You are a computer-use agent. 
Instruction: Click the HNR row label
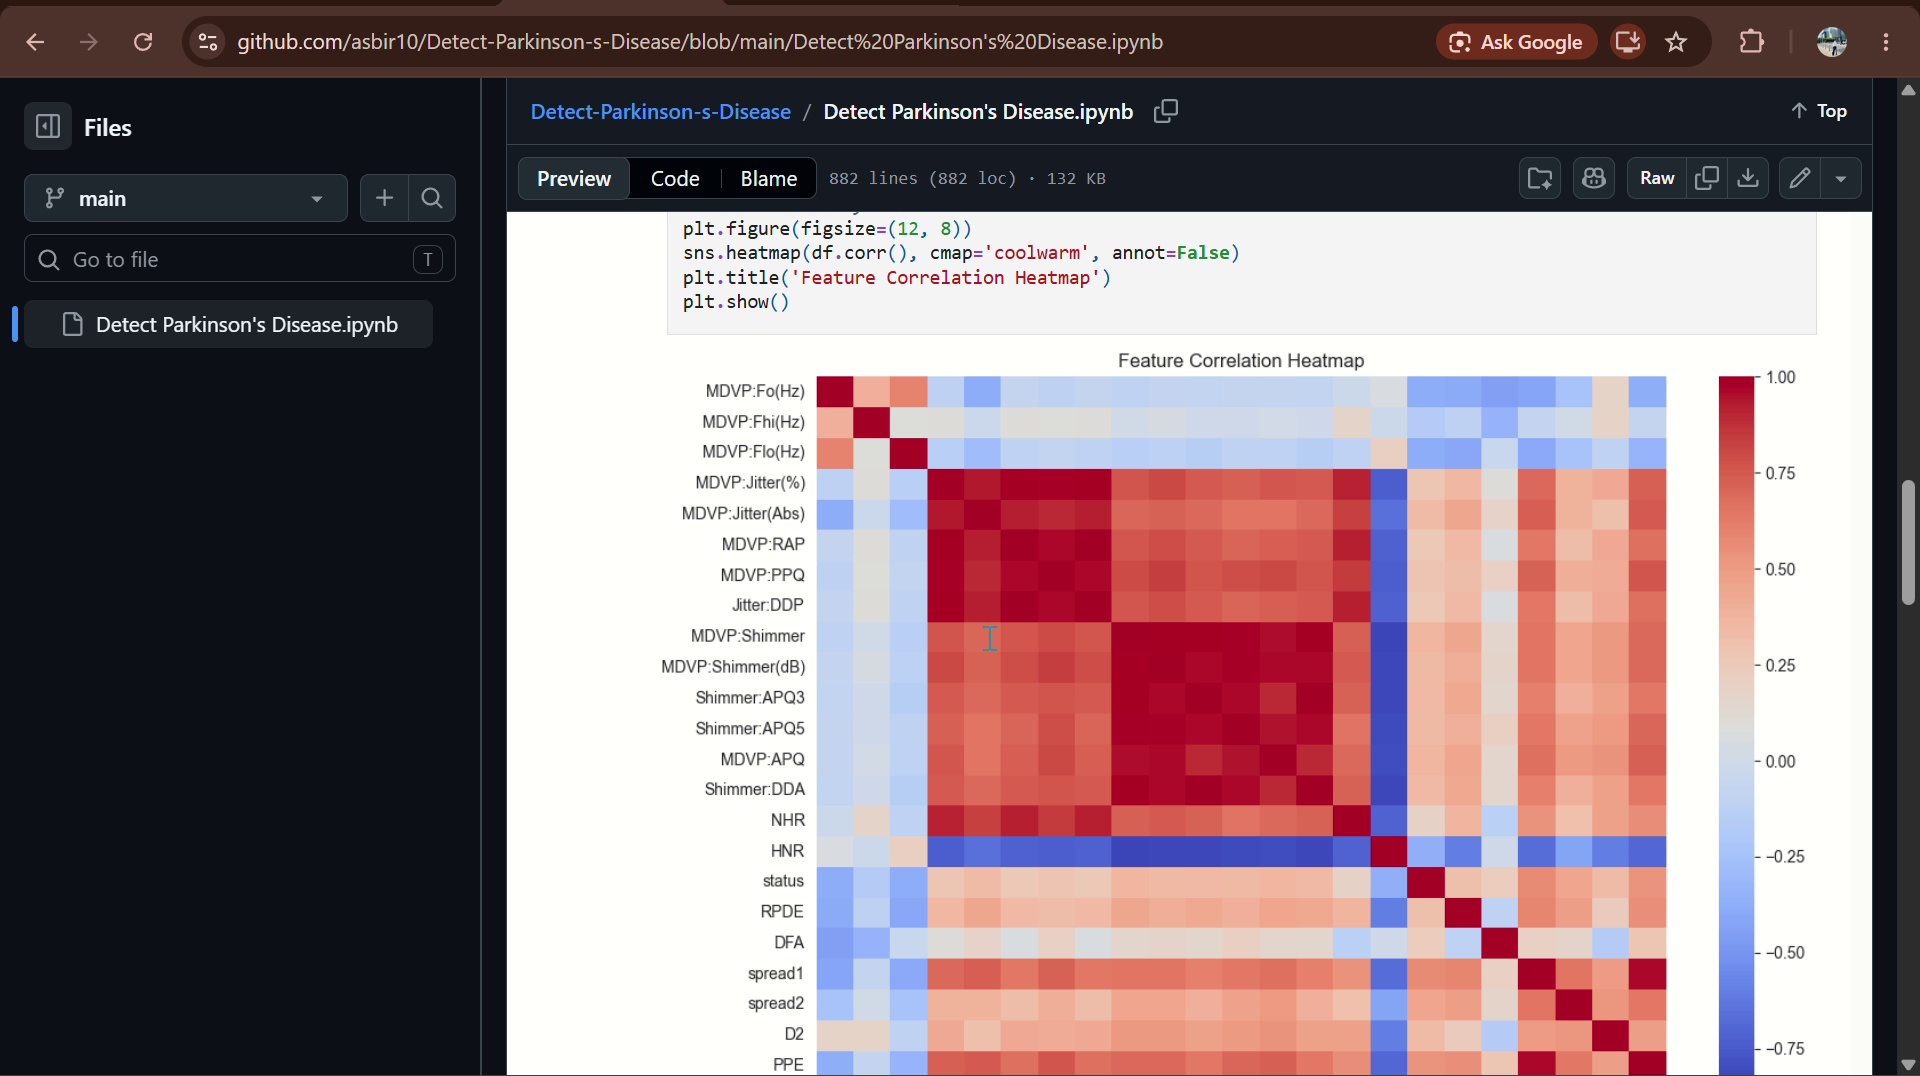[x=787, y=850]
